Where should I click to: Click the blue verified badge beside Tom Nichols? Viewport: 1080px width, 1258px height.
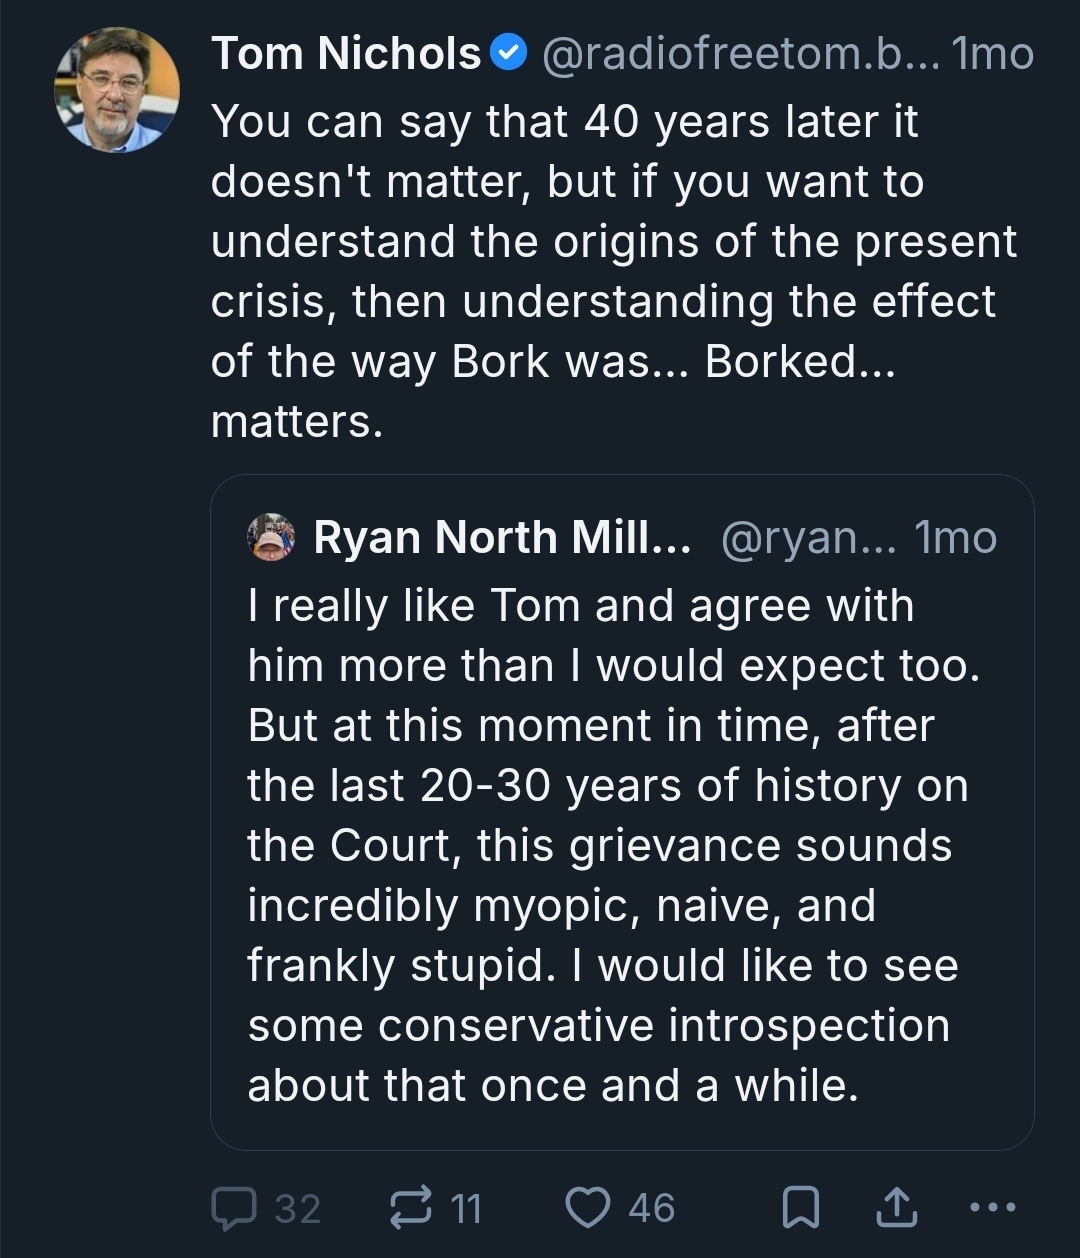click(x=510, y=54)
